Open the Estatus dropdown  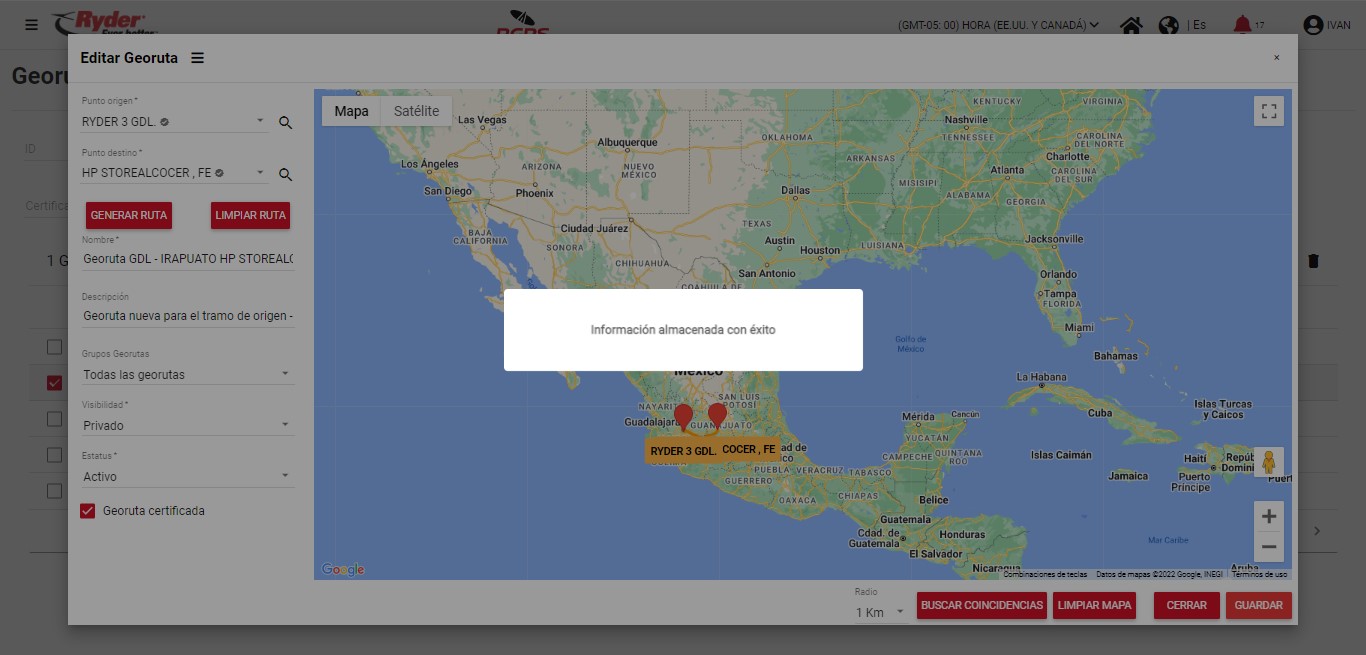point(187,477)
